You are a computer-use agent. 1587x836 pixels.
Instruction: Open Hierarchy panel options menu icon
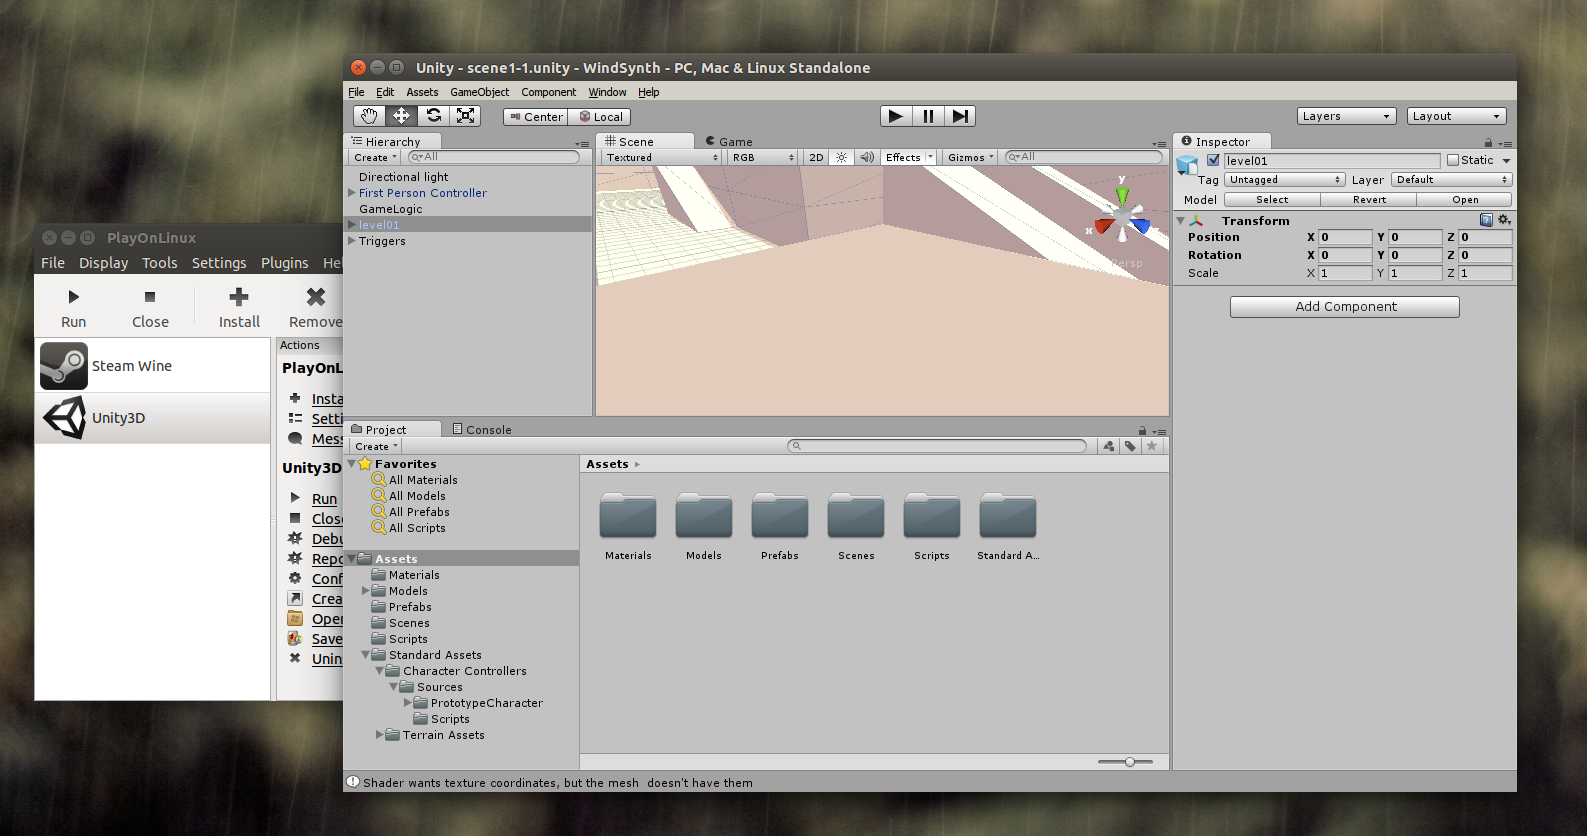tap(582, 144)
